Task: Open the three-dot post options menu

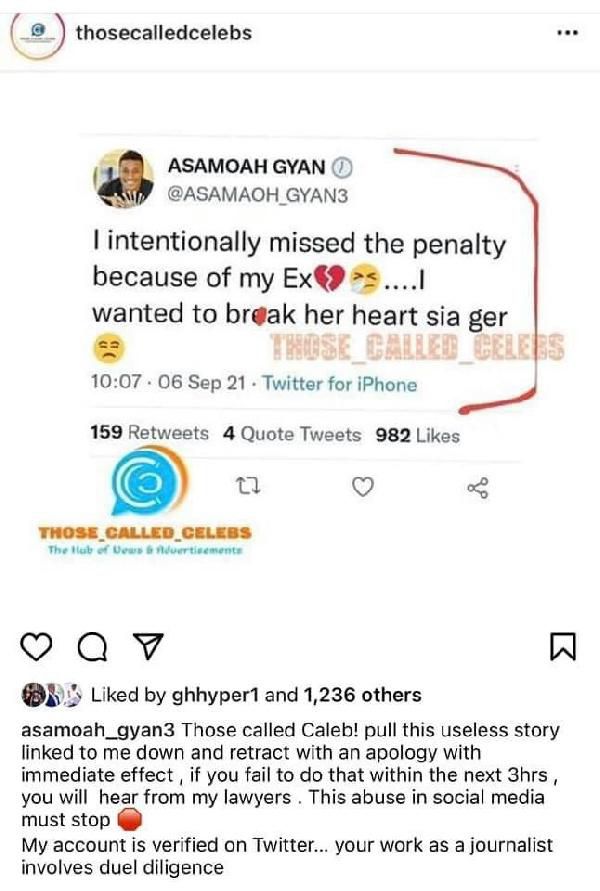Action: [x=567, y=33]
